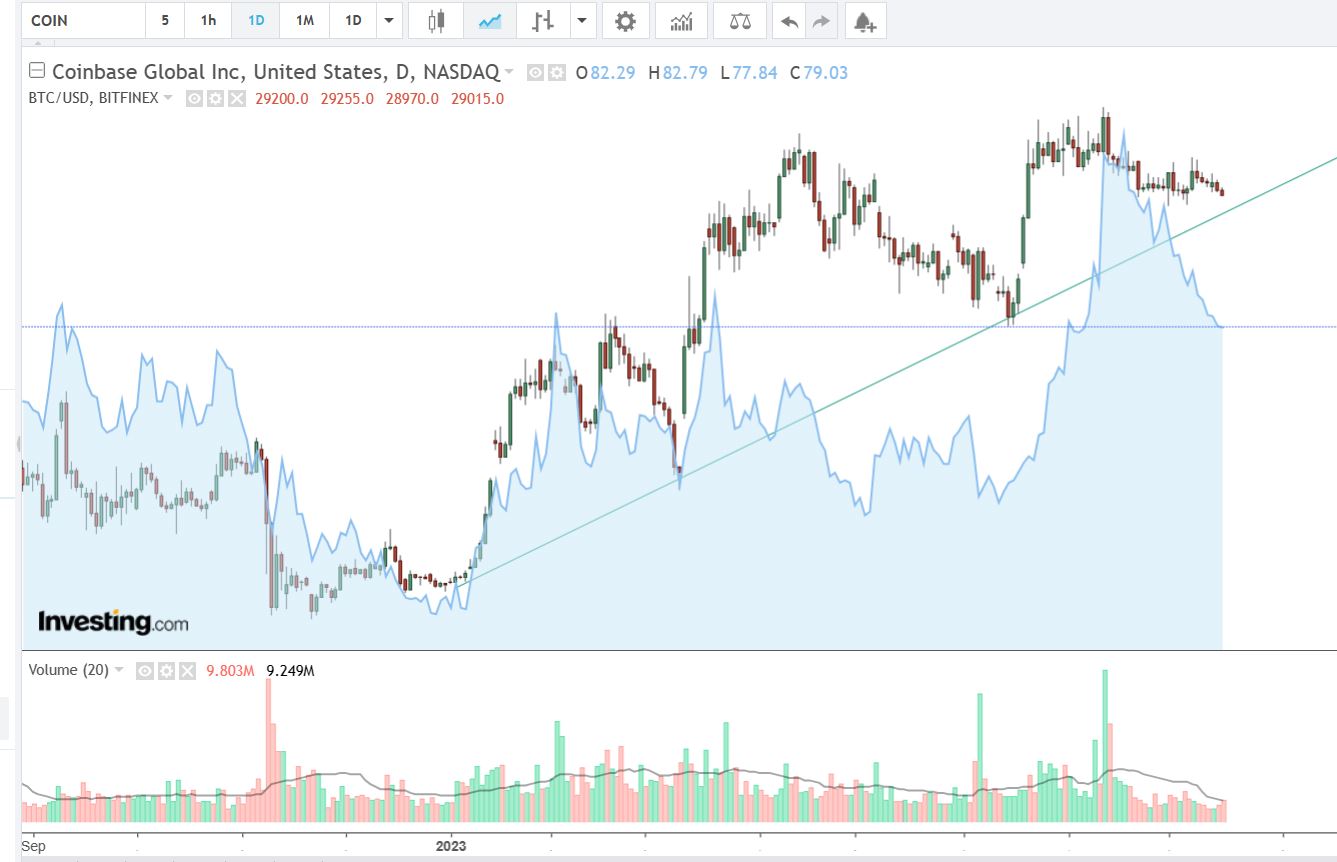
Task: Open Volume (20) legend dropdown arrow
Action: 120,670
